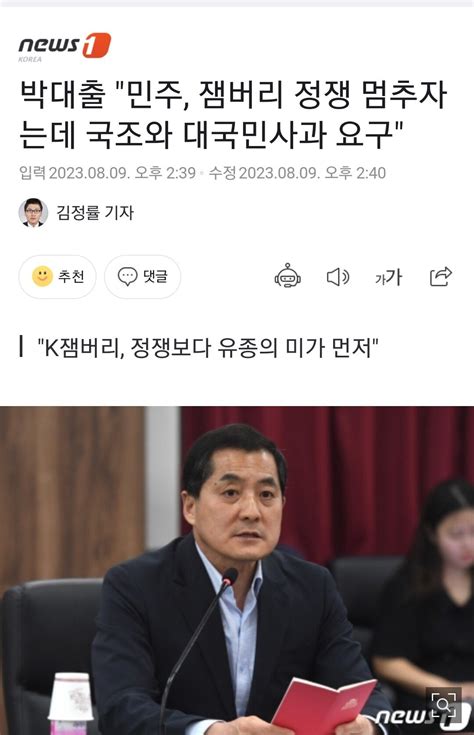The width and height of the screenshot is (474, 735).
Task: Click the 수정 2023.08.09 오후 2:40 timestamp
Action: click(297, 172)
